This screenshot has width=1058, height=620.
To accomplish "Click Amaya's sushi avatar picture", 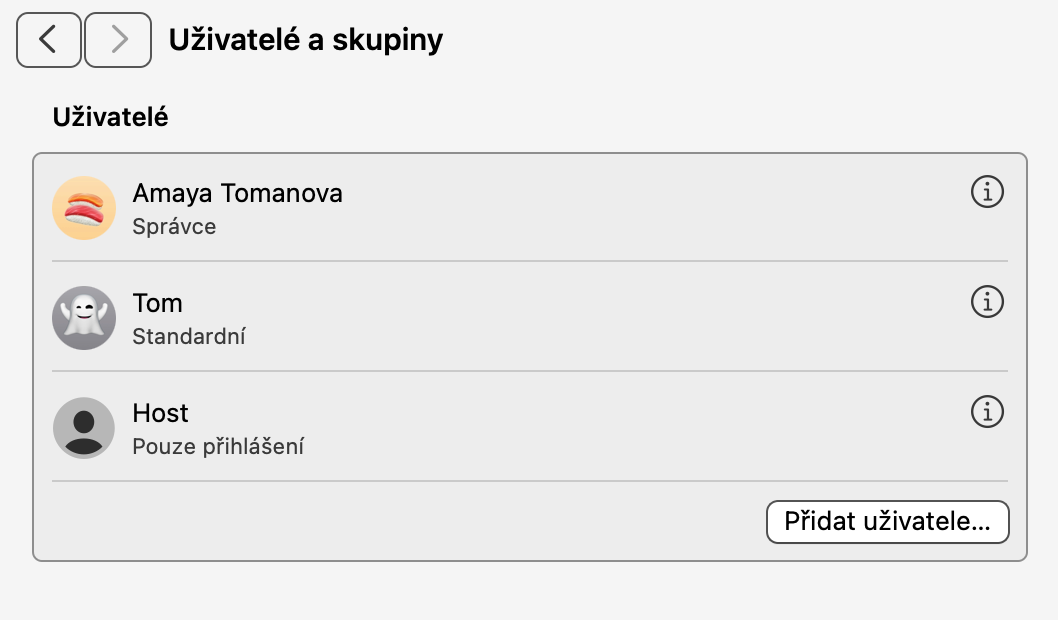I will pyautogui.click(x=84, y=207).
